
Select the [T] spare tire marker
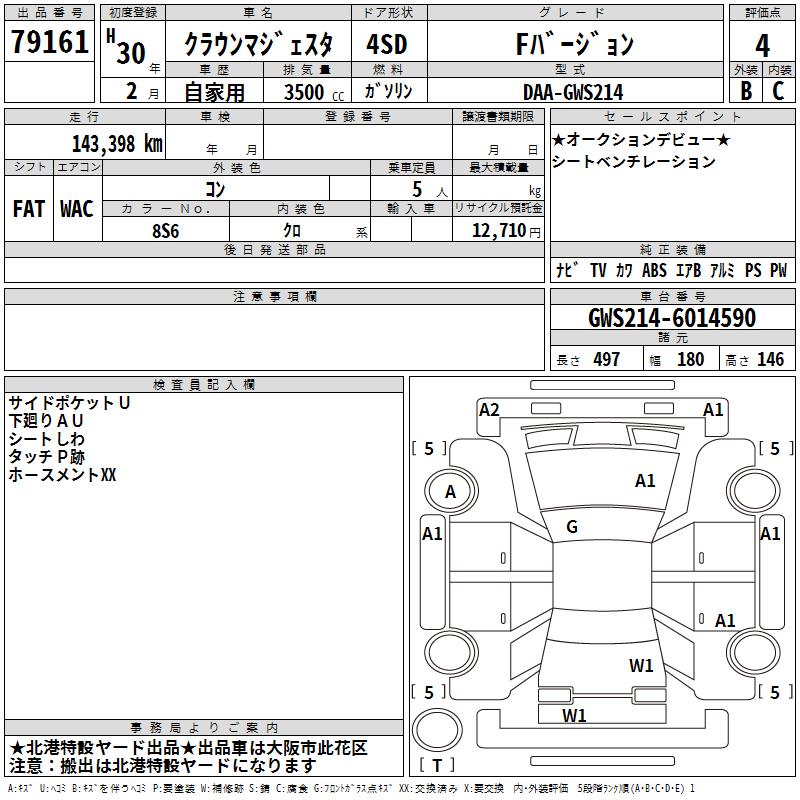tap(436, 766)
